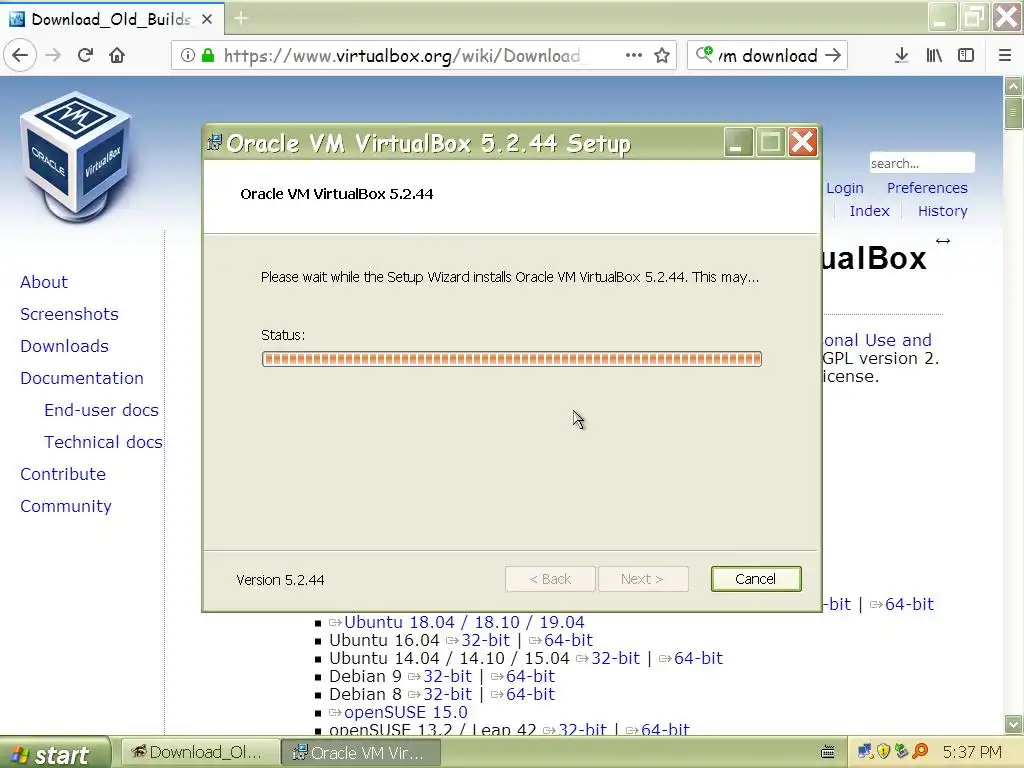The height and width of the screenshot is (768, 1024).
Task: Download Debian 8 64-bit build
Action: 530,694
